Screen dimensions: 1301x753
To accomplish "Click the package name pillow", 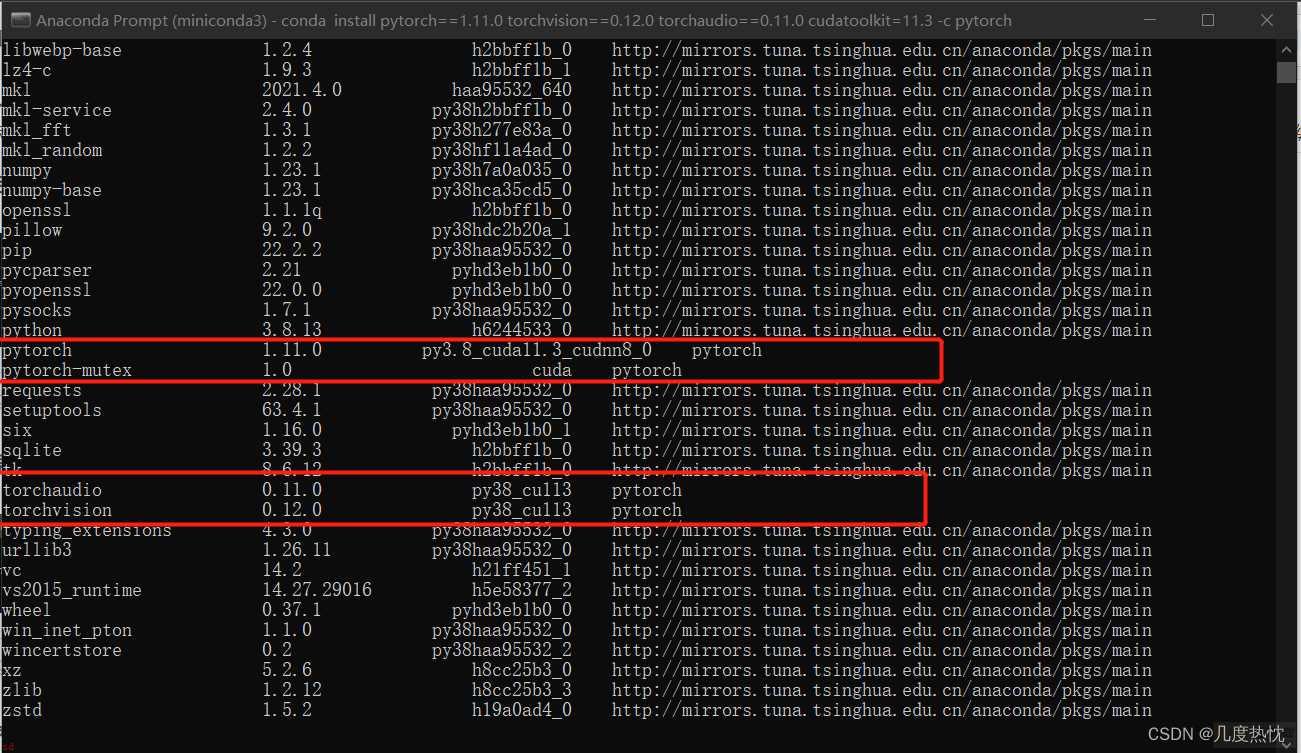I will [32, 230].
